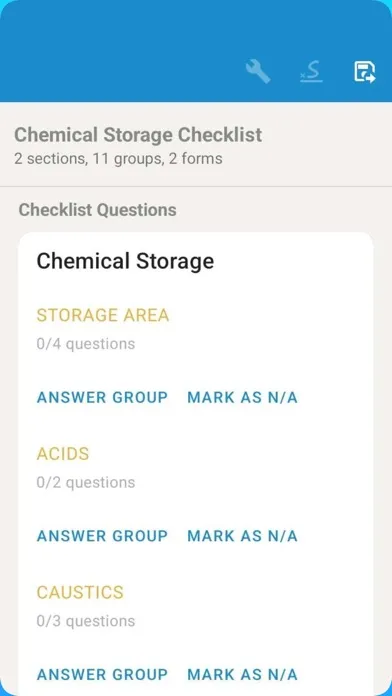Tap the 2 sections, 11 groups summary
The height and width of the screenshot is (696, 392).
click(118, 158)
